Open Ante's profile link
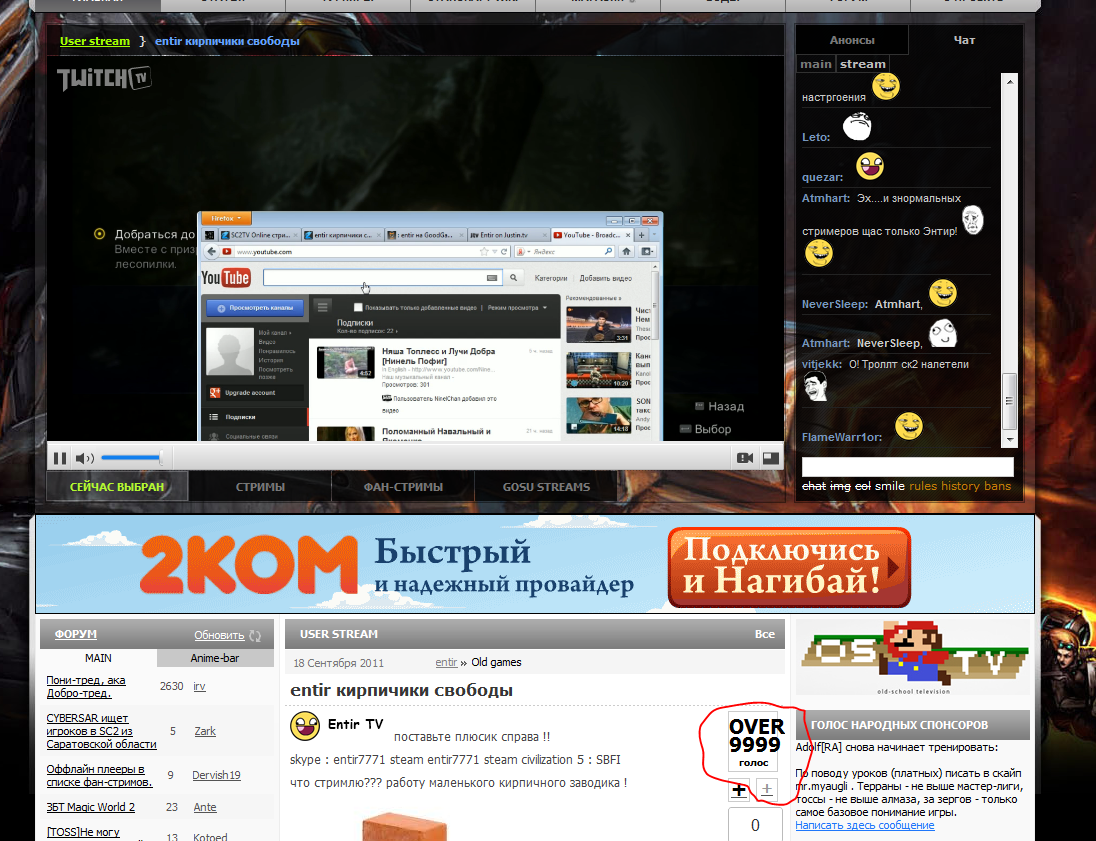 click(x=205, y=807)
